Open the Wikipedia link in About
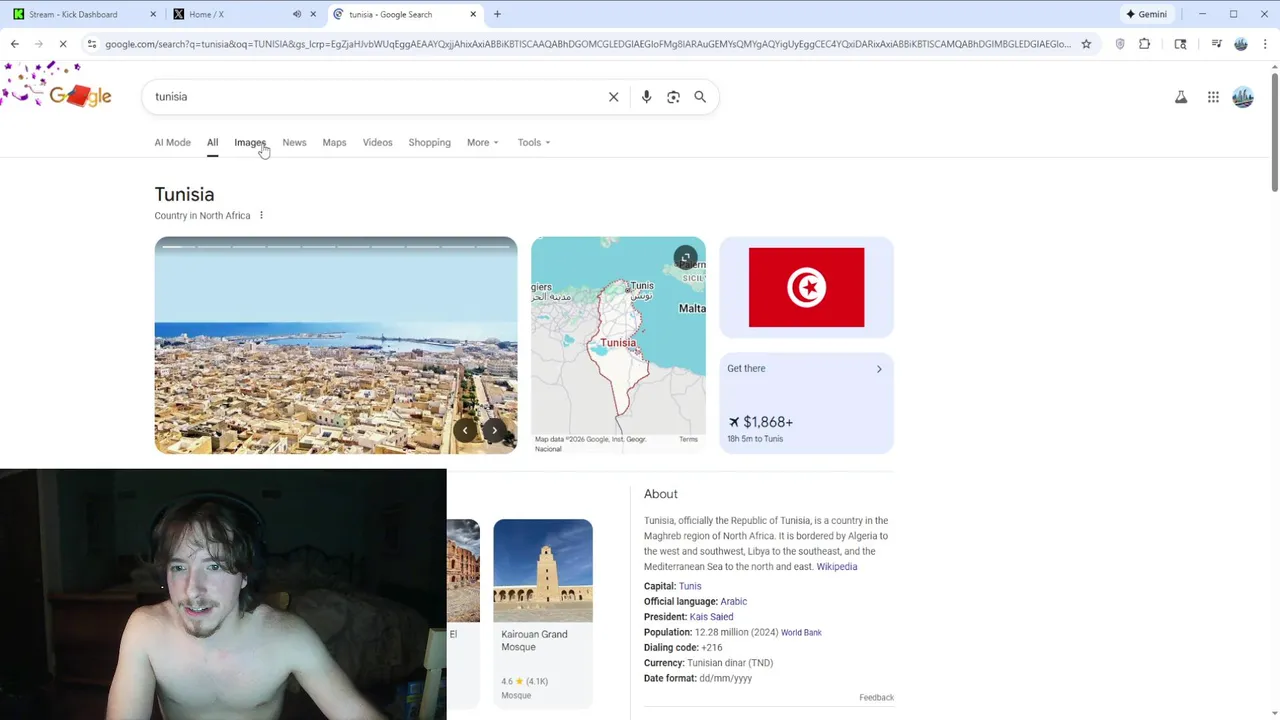The height and width of the screenshot is (720, 1280). click(836, 567)
